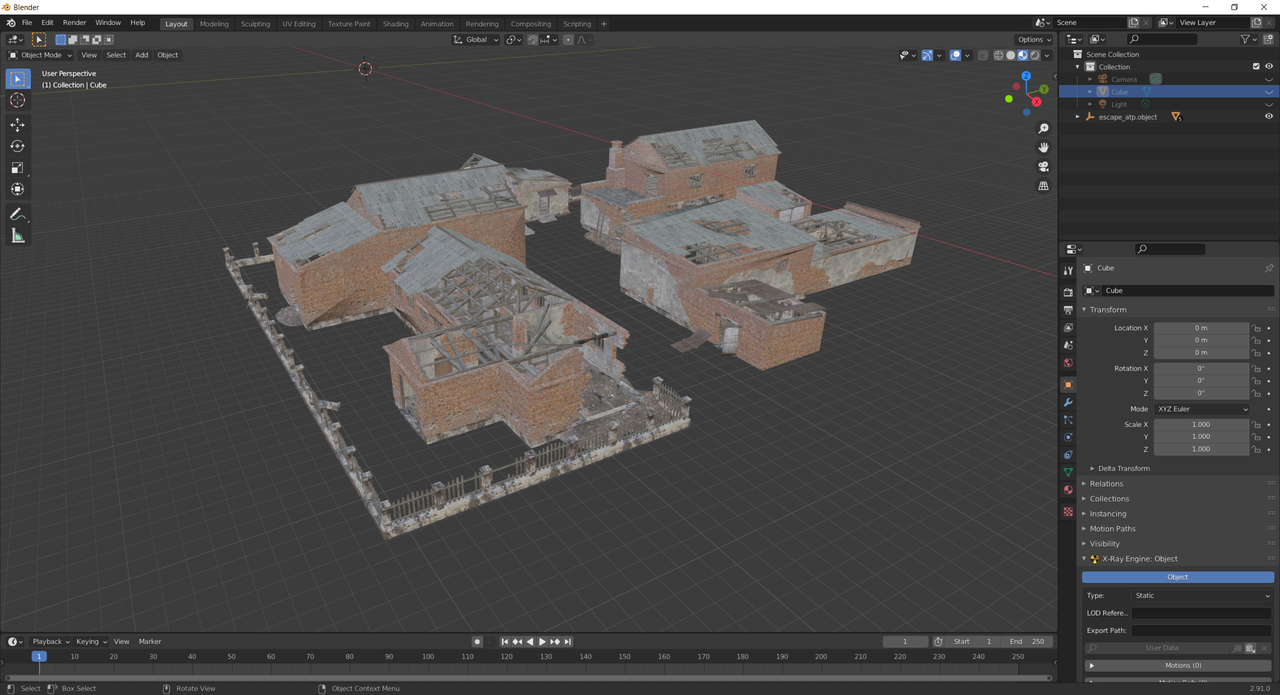
Task: Open the File menu
Action: coord(27,23)
